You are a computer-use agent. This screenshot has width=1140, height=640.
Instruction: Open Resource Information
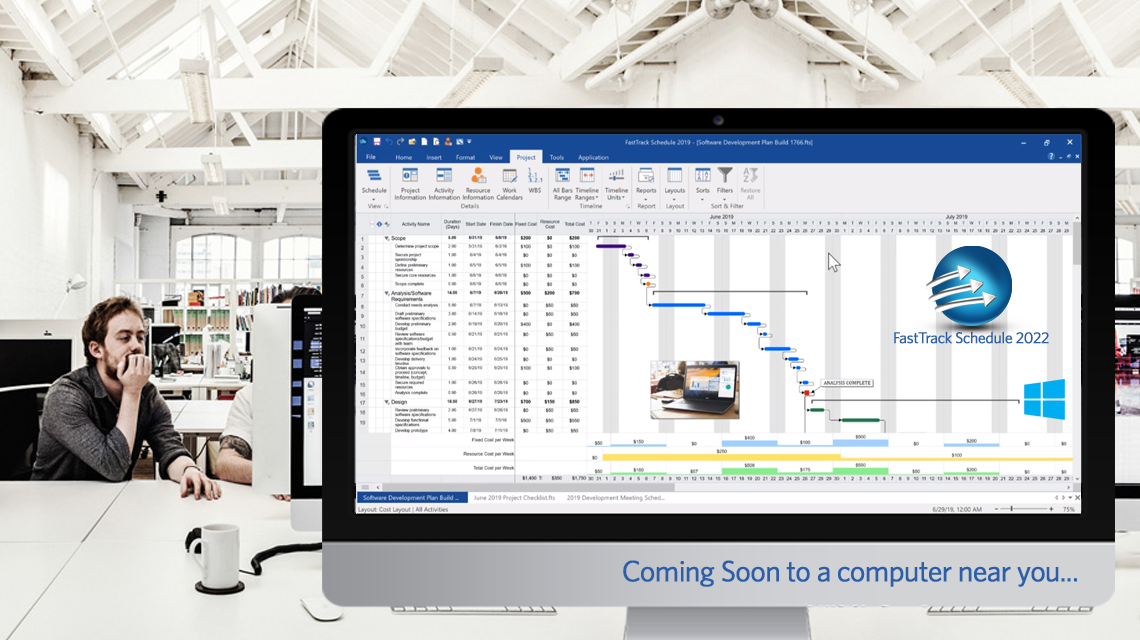(x=478, y=180)
